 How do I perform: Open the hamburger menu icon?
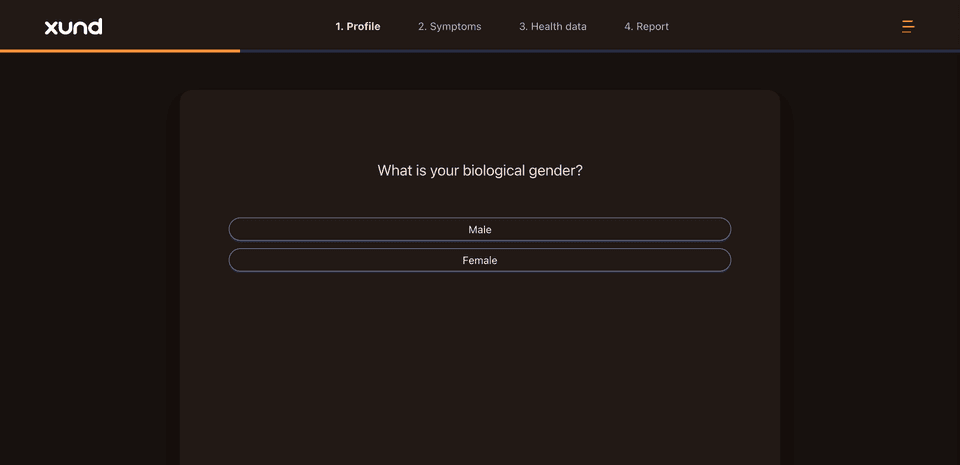tap(908, 26)
